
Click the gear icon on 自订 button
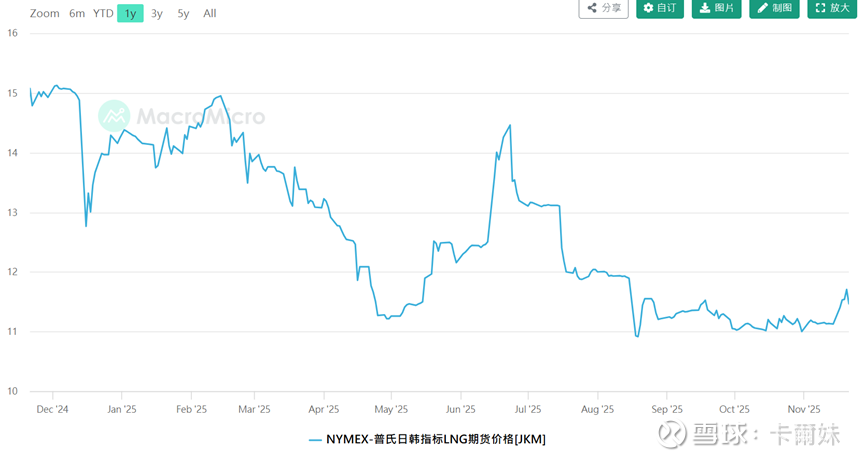pyautogui.click(x=648, y=8)
